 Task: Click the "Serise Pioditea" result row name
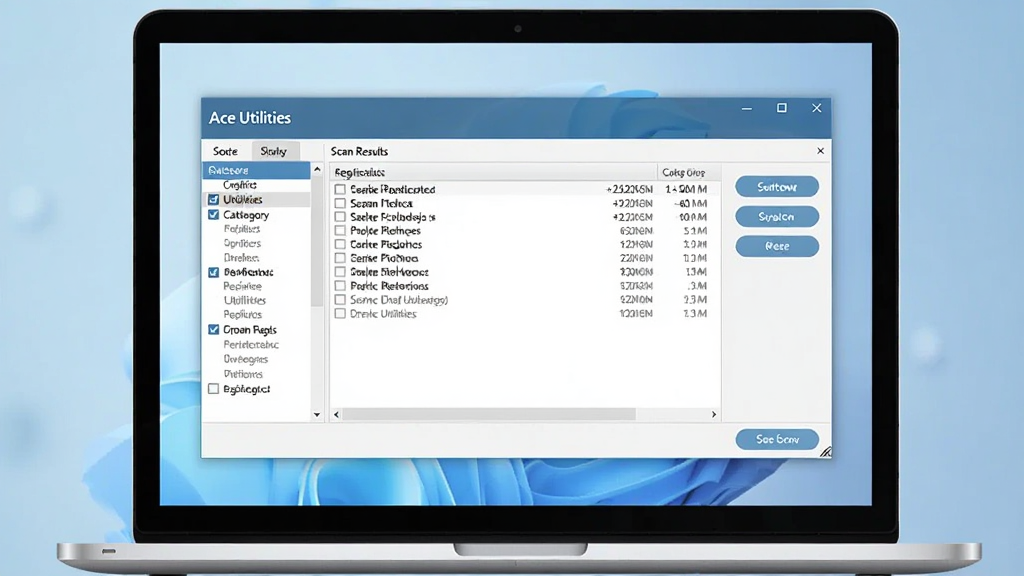pyautogui.click(x=384, y=259)
